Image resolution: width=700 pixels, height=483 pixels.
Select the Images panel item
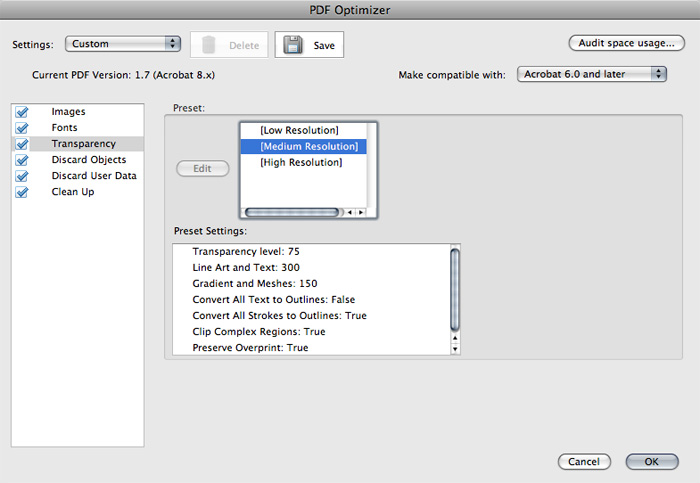coord(69,112)
